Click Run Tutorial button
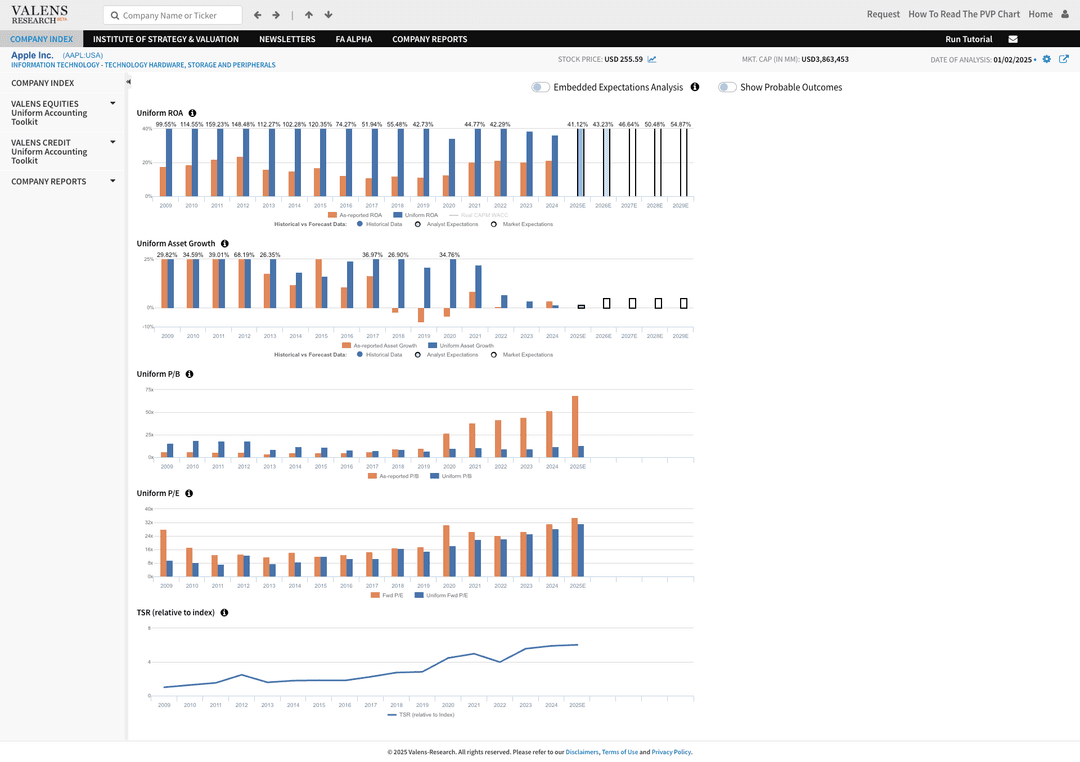This screenshot has height=762, width=1080. (968, 39)
